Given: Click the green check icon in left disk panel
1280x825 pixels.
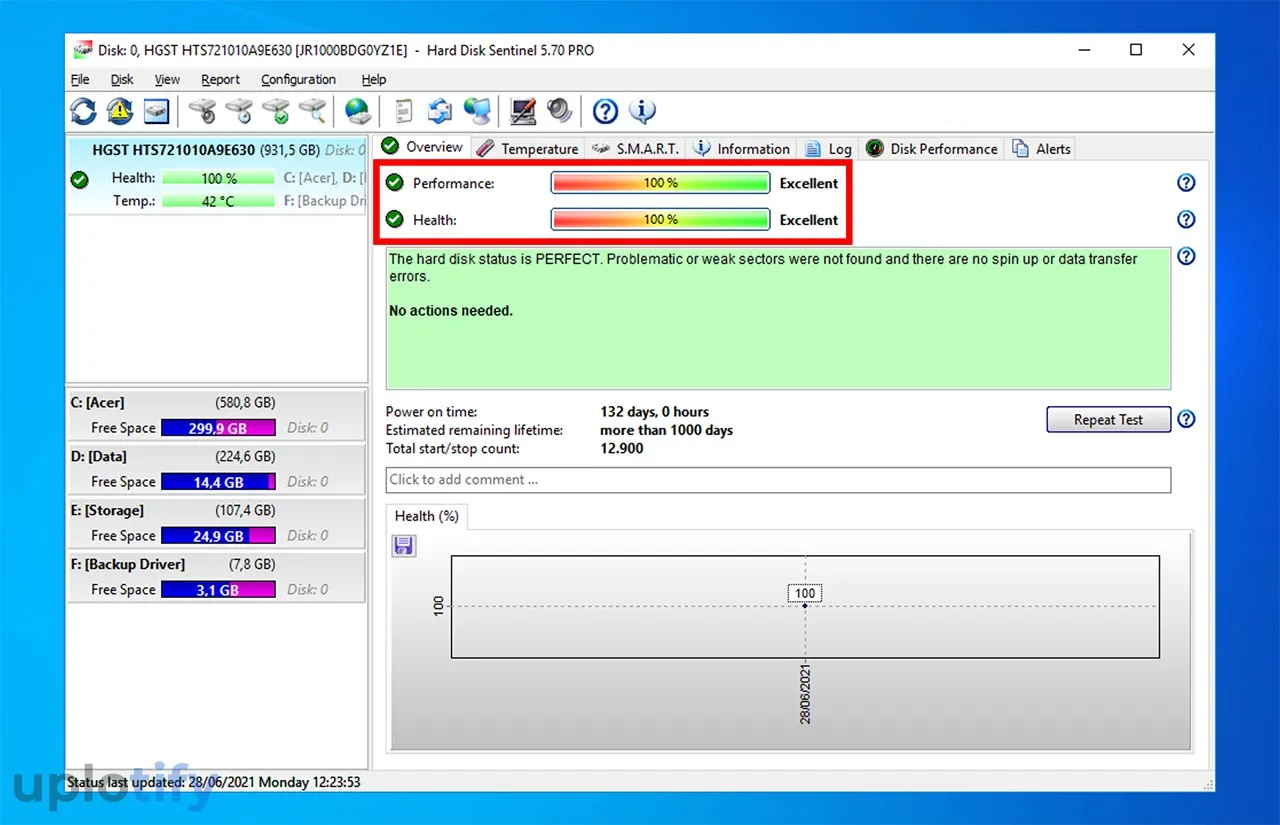Looking at the screenshot, I should (80, 180).
